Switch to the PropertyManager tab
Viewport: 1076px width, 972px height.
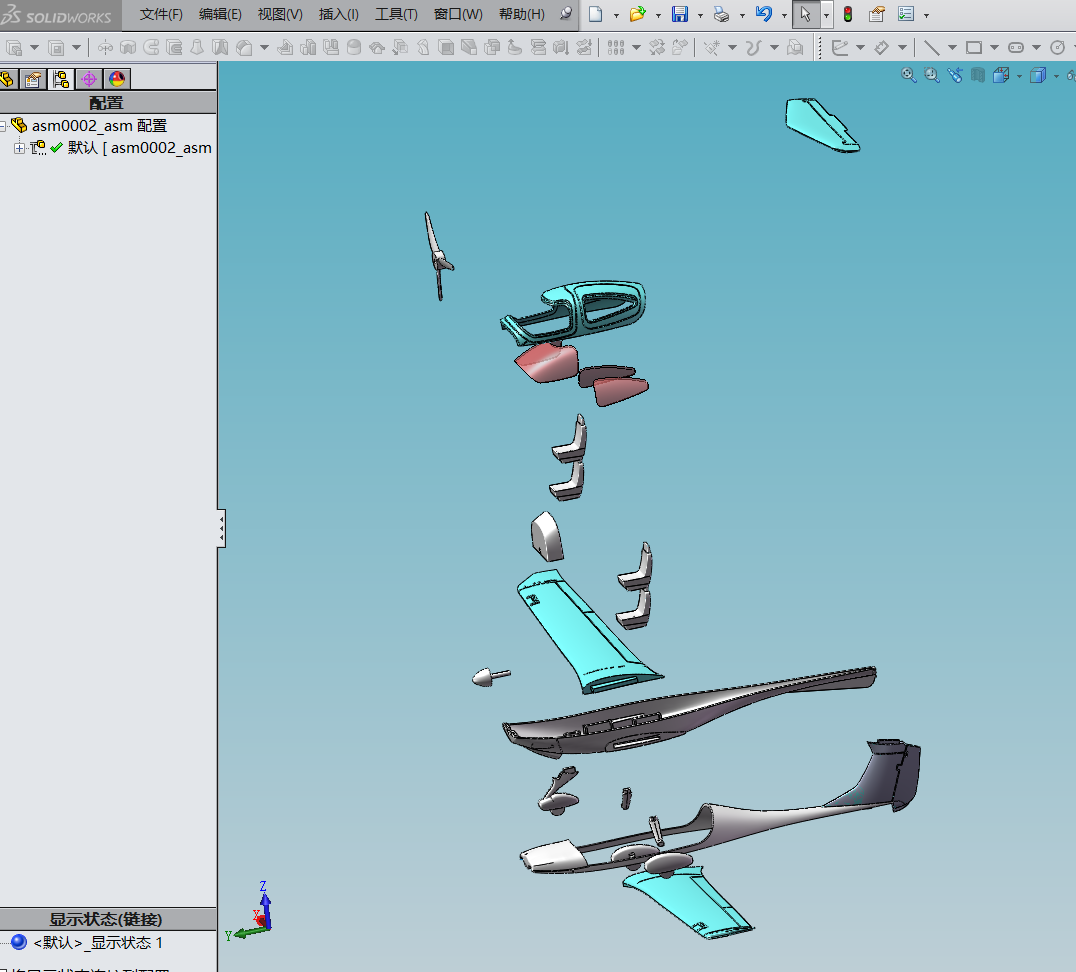(x=33, y=80)
